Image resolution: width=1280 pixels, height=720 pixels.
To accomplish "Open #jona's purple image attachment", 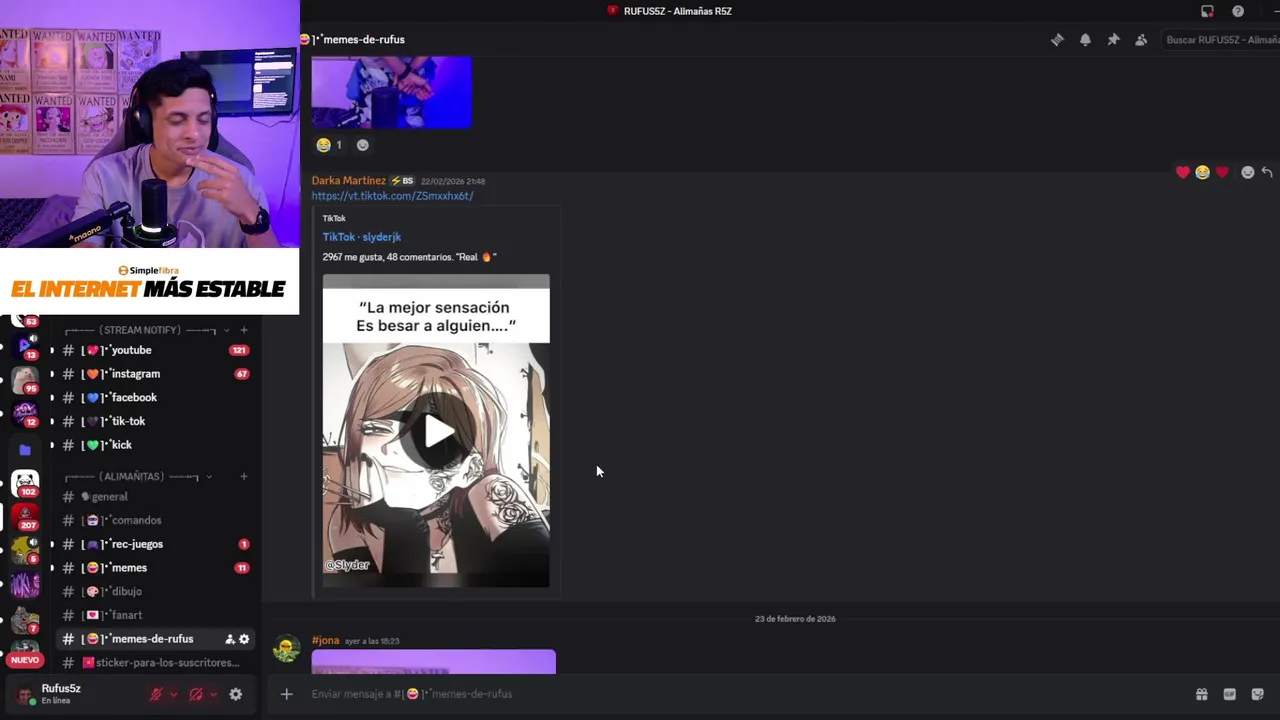I will (433, 661).
